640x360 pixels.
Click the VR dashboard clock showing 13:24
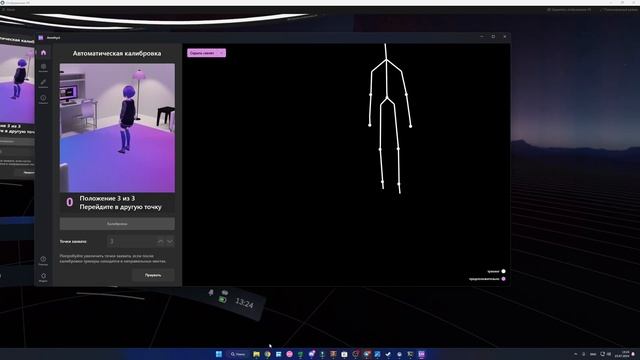[x=244, y=303]
